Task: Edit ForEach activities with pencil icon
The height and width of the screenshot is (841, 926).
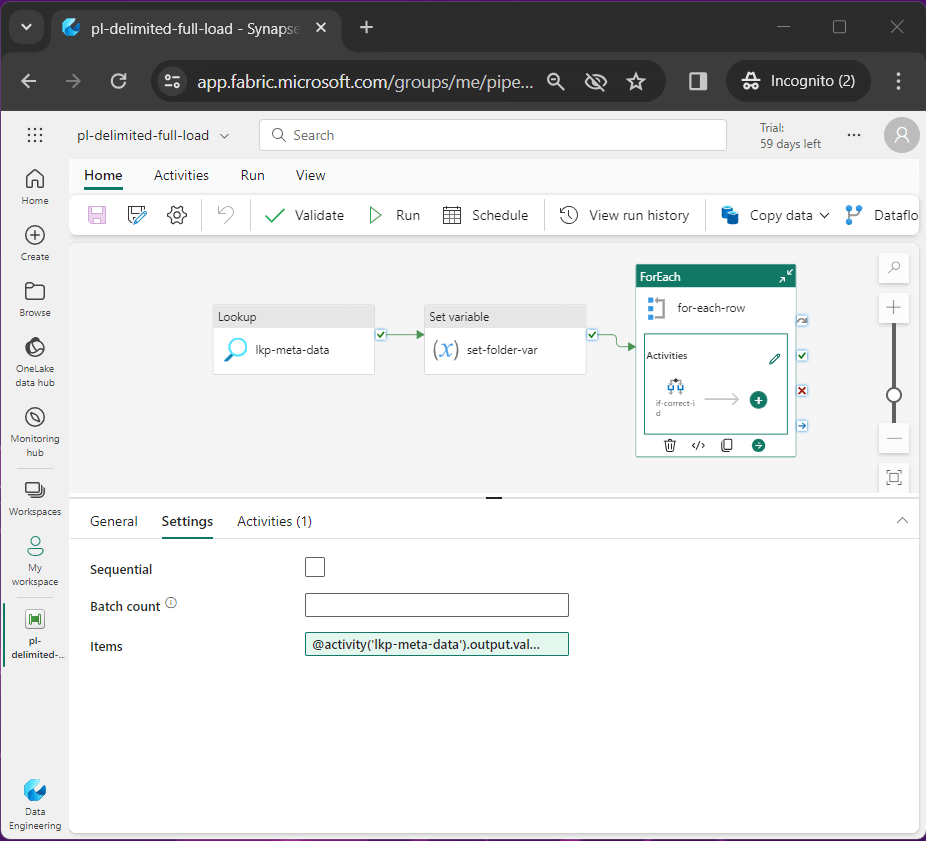Action: pyautogui.click(x=774, y=359)
